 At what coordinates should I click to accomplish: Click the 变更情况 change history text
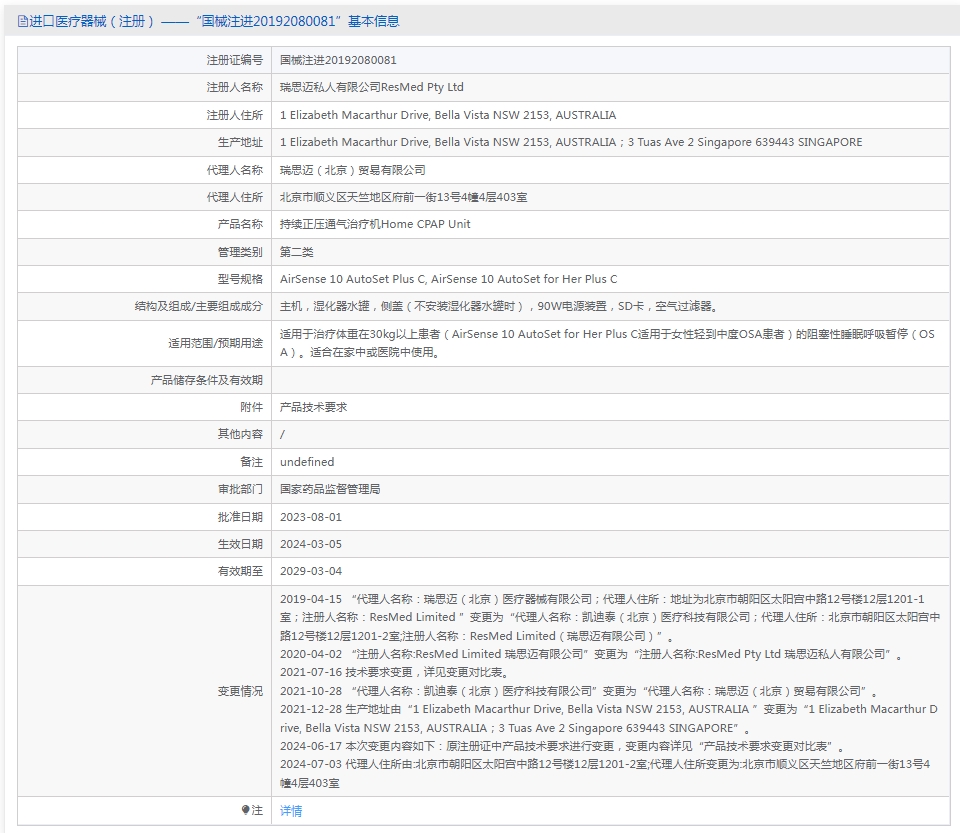610,691
